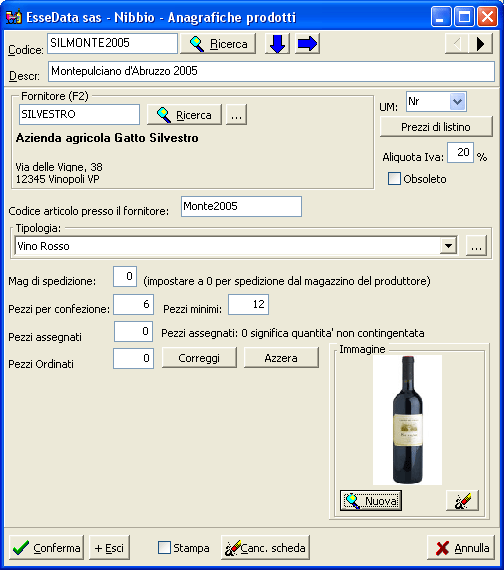Image resolution: width=504 pixels, height=570 pixels.
Task: Click the Descr description input field
Action: coord(271,71)
